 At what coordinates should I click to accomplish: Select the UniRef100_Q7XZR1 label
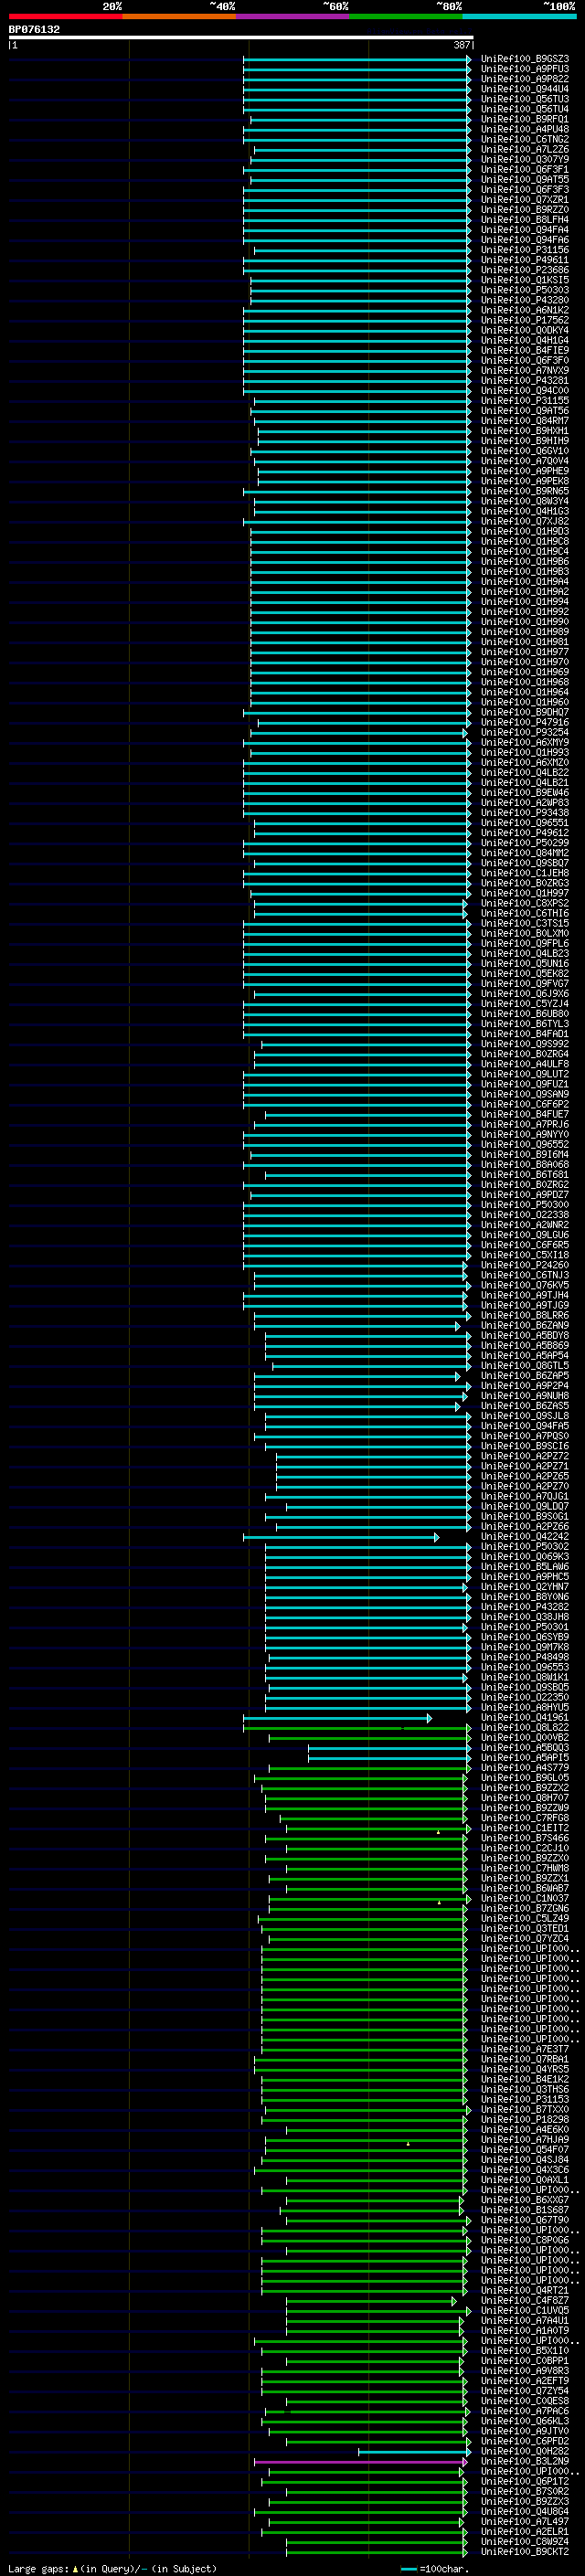click(525, 200)
